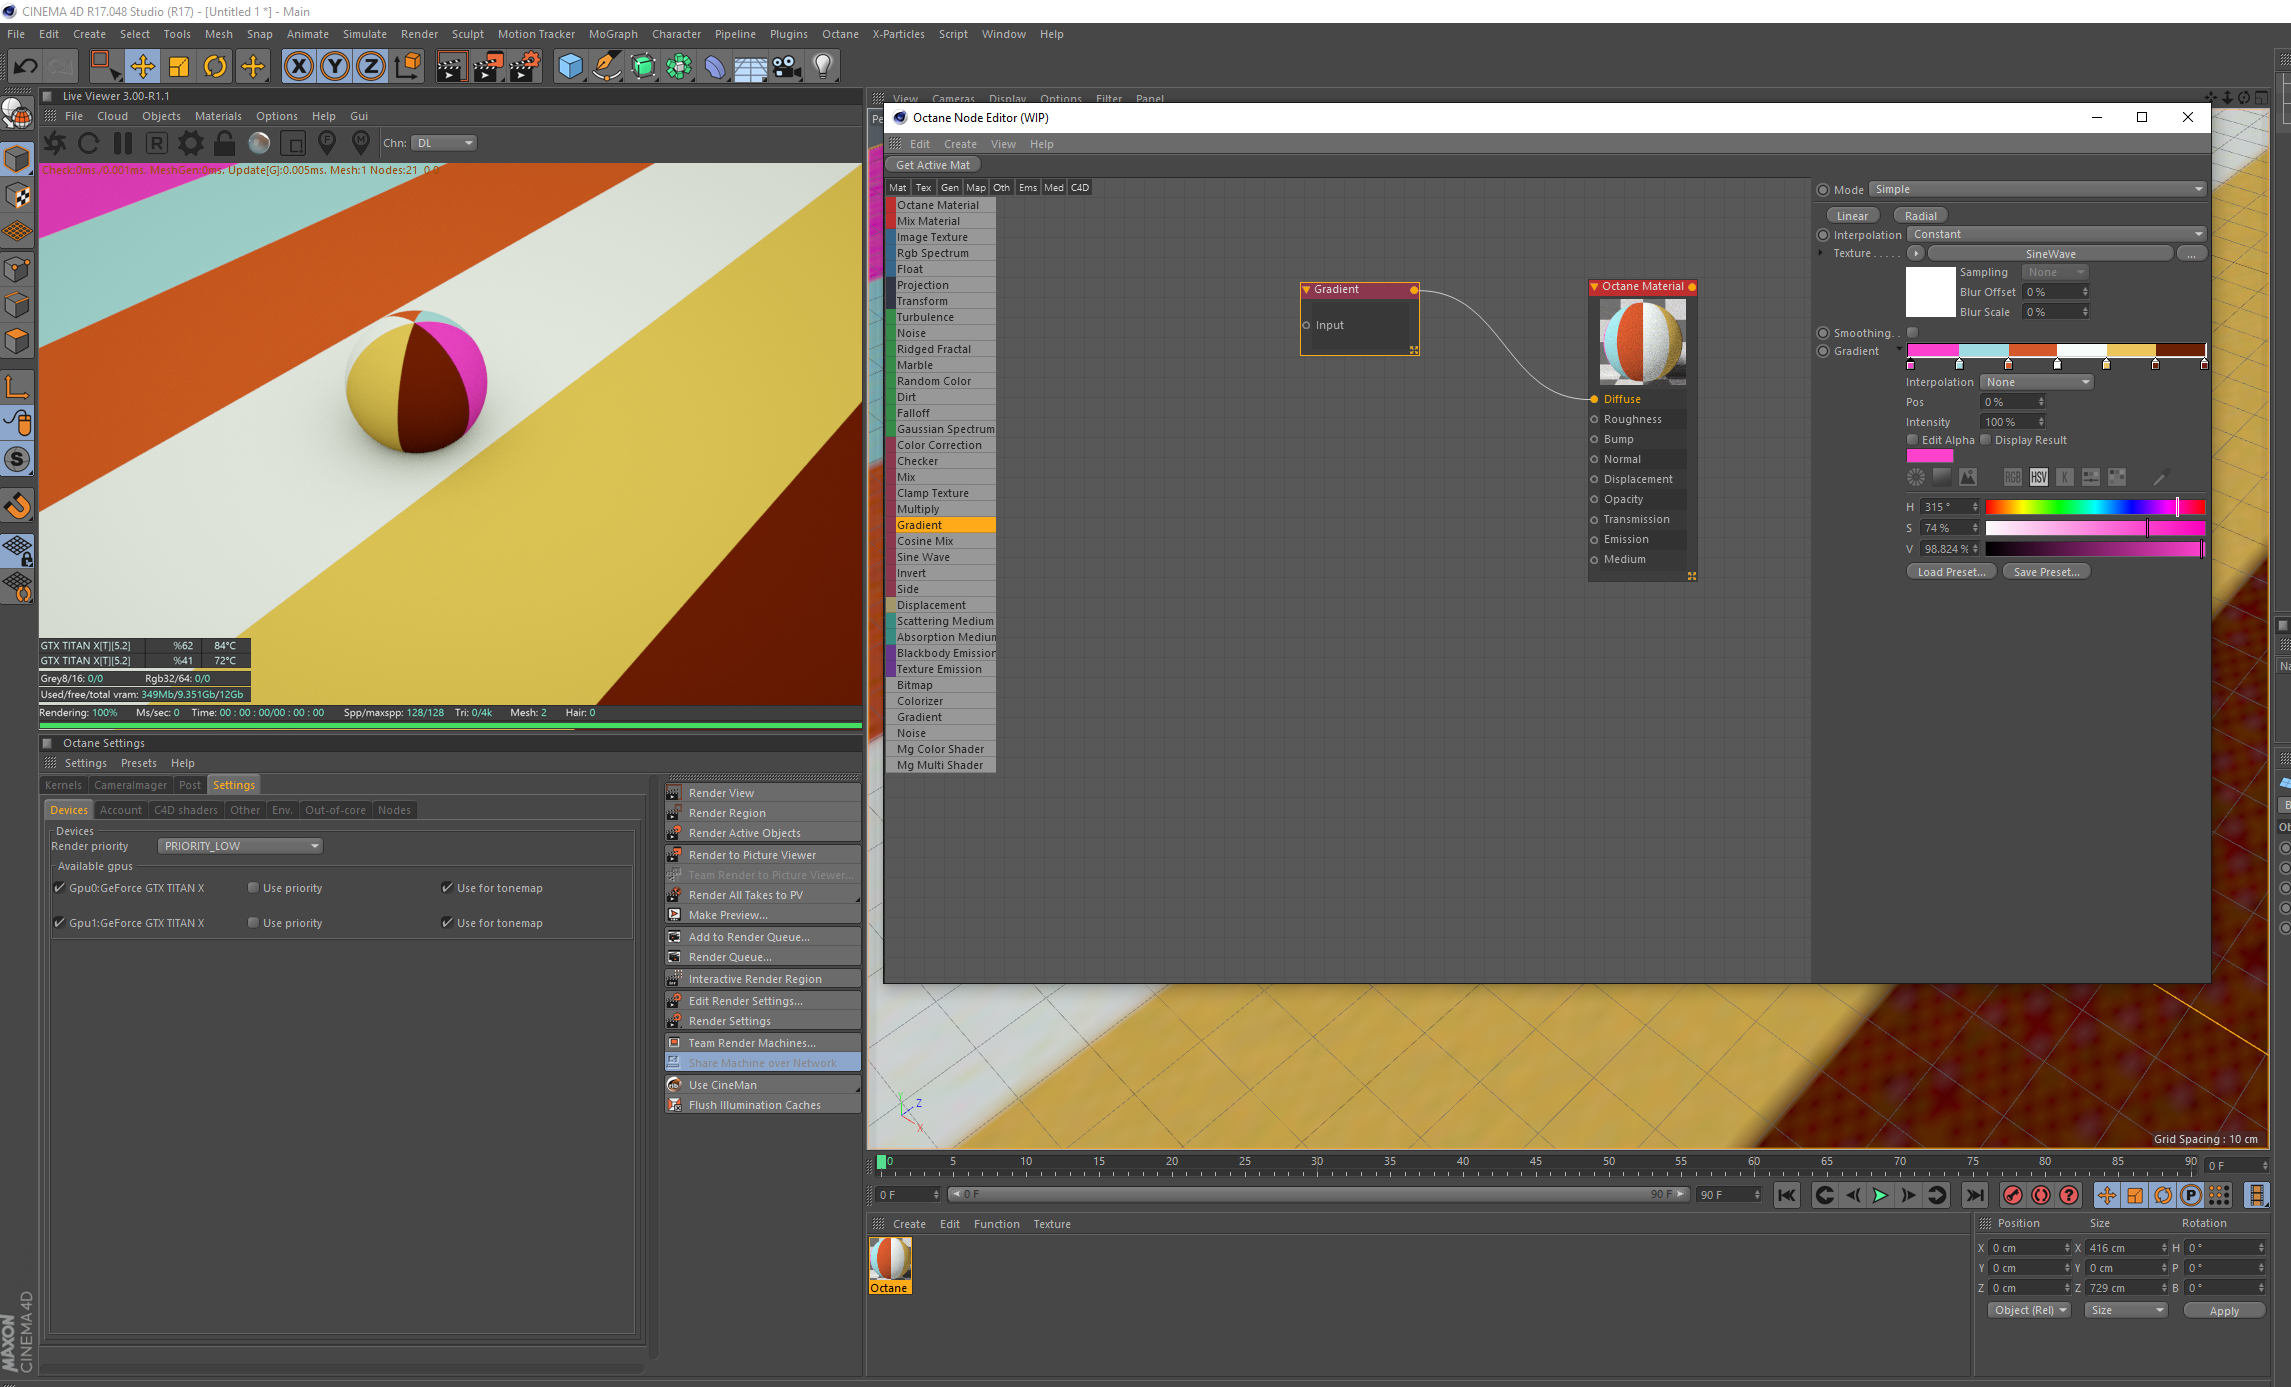Click the Get Active Mat button
Viewport: 2291px width, 1387px height.
(x=932, y=165)
